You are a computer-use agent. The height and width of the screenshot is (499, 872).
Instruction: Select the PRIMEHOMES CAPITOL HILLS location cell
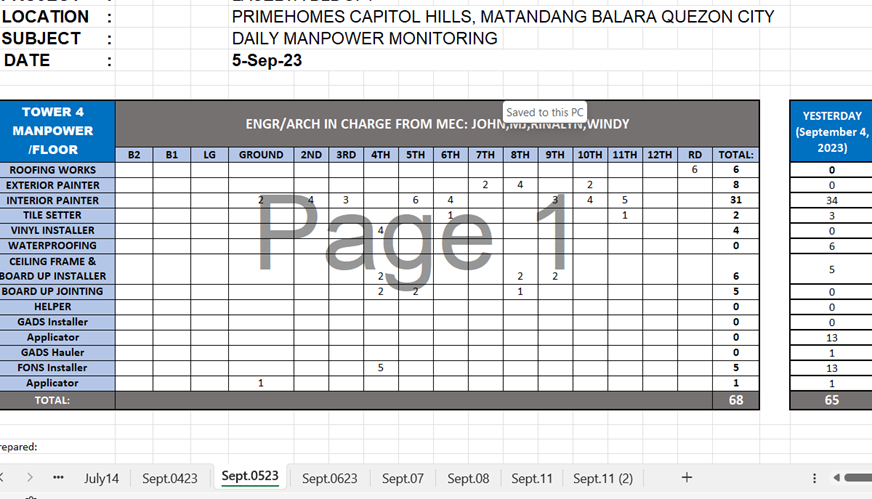click(x=503, y=17)
